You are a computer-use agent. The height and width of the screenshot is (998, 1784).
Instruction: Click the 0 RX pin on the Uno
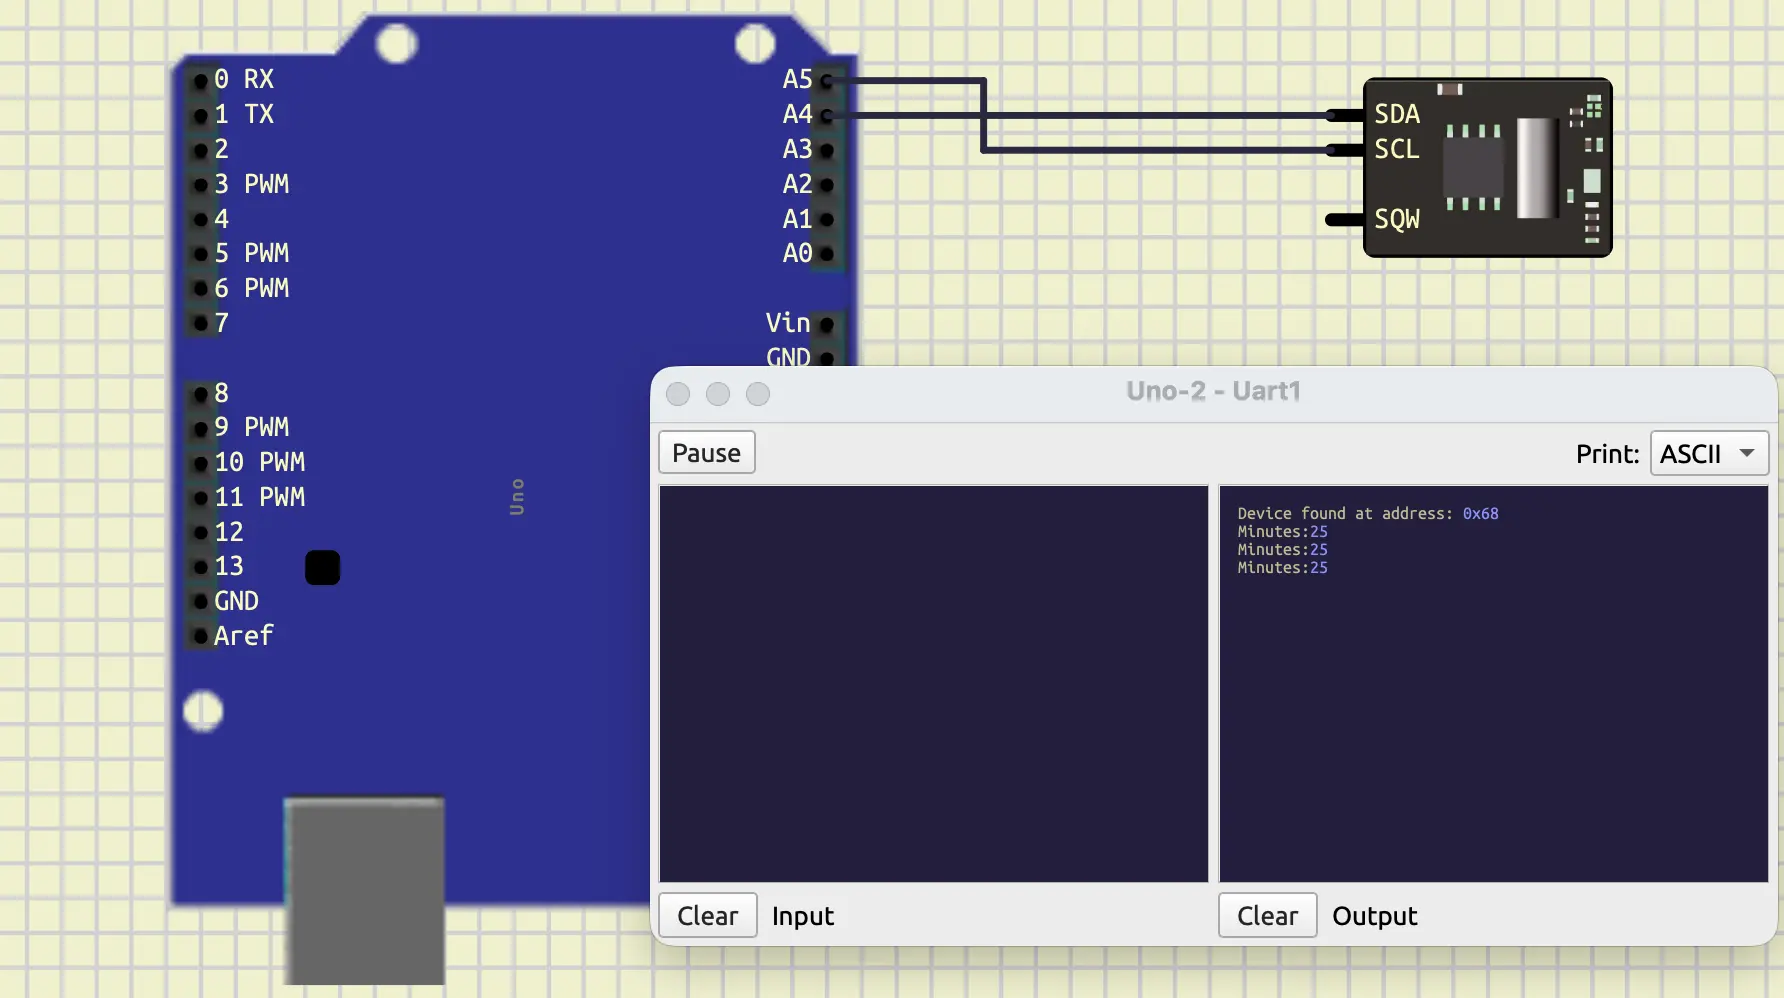[201, 80]
